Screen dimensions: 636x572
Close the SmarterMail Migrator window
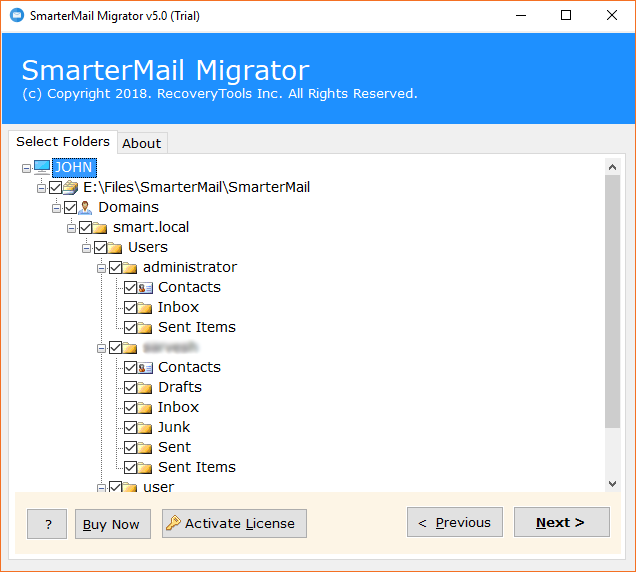[x=612, y=15]
